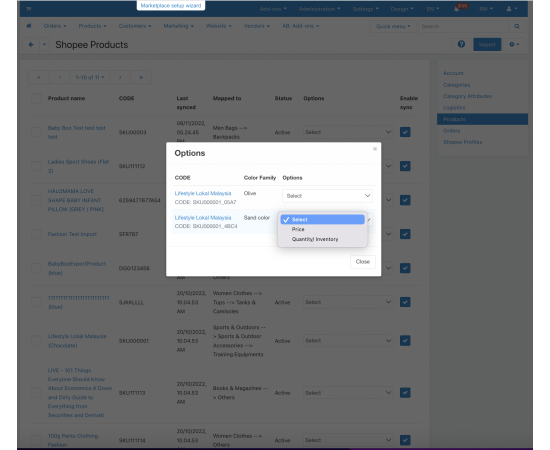Open the Quick menu dropdown
550x450 pixels.
[393, 26]
